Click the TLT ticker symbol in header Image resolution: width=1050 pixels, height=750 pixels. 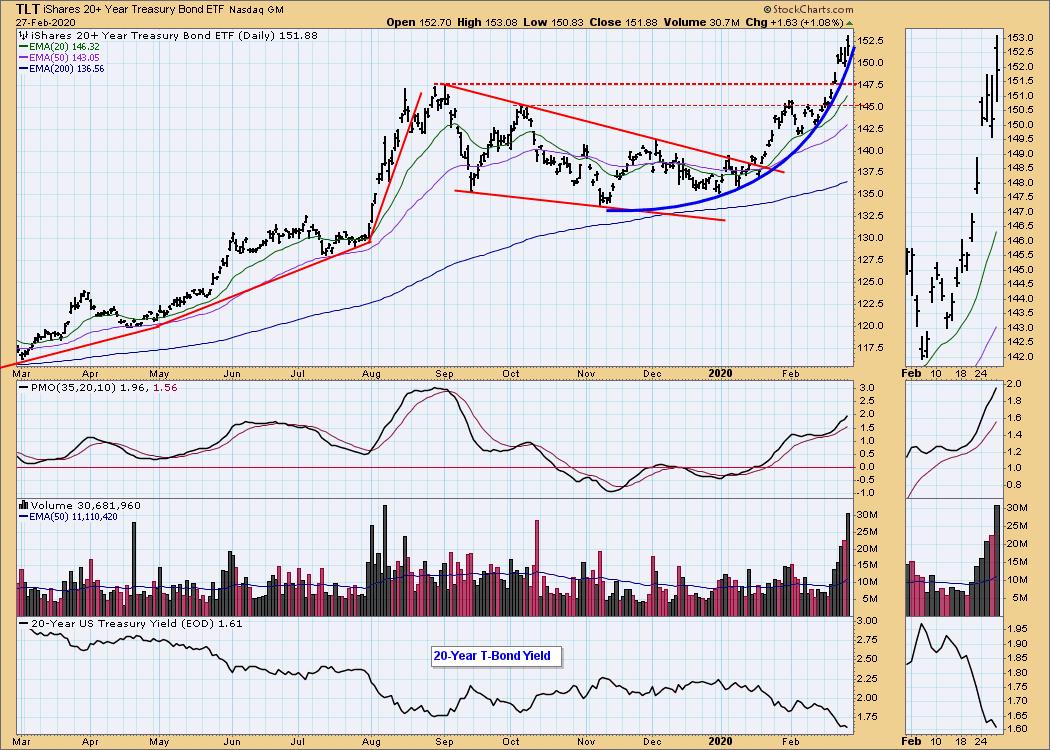tap(30, 9)
